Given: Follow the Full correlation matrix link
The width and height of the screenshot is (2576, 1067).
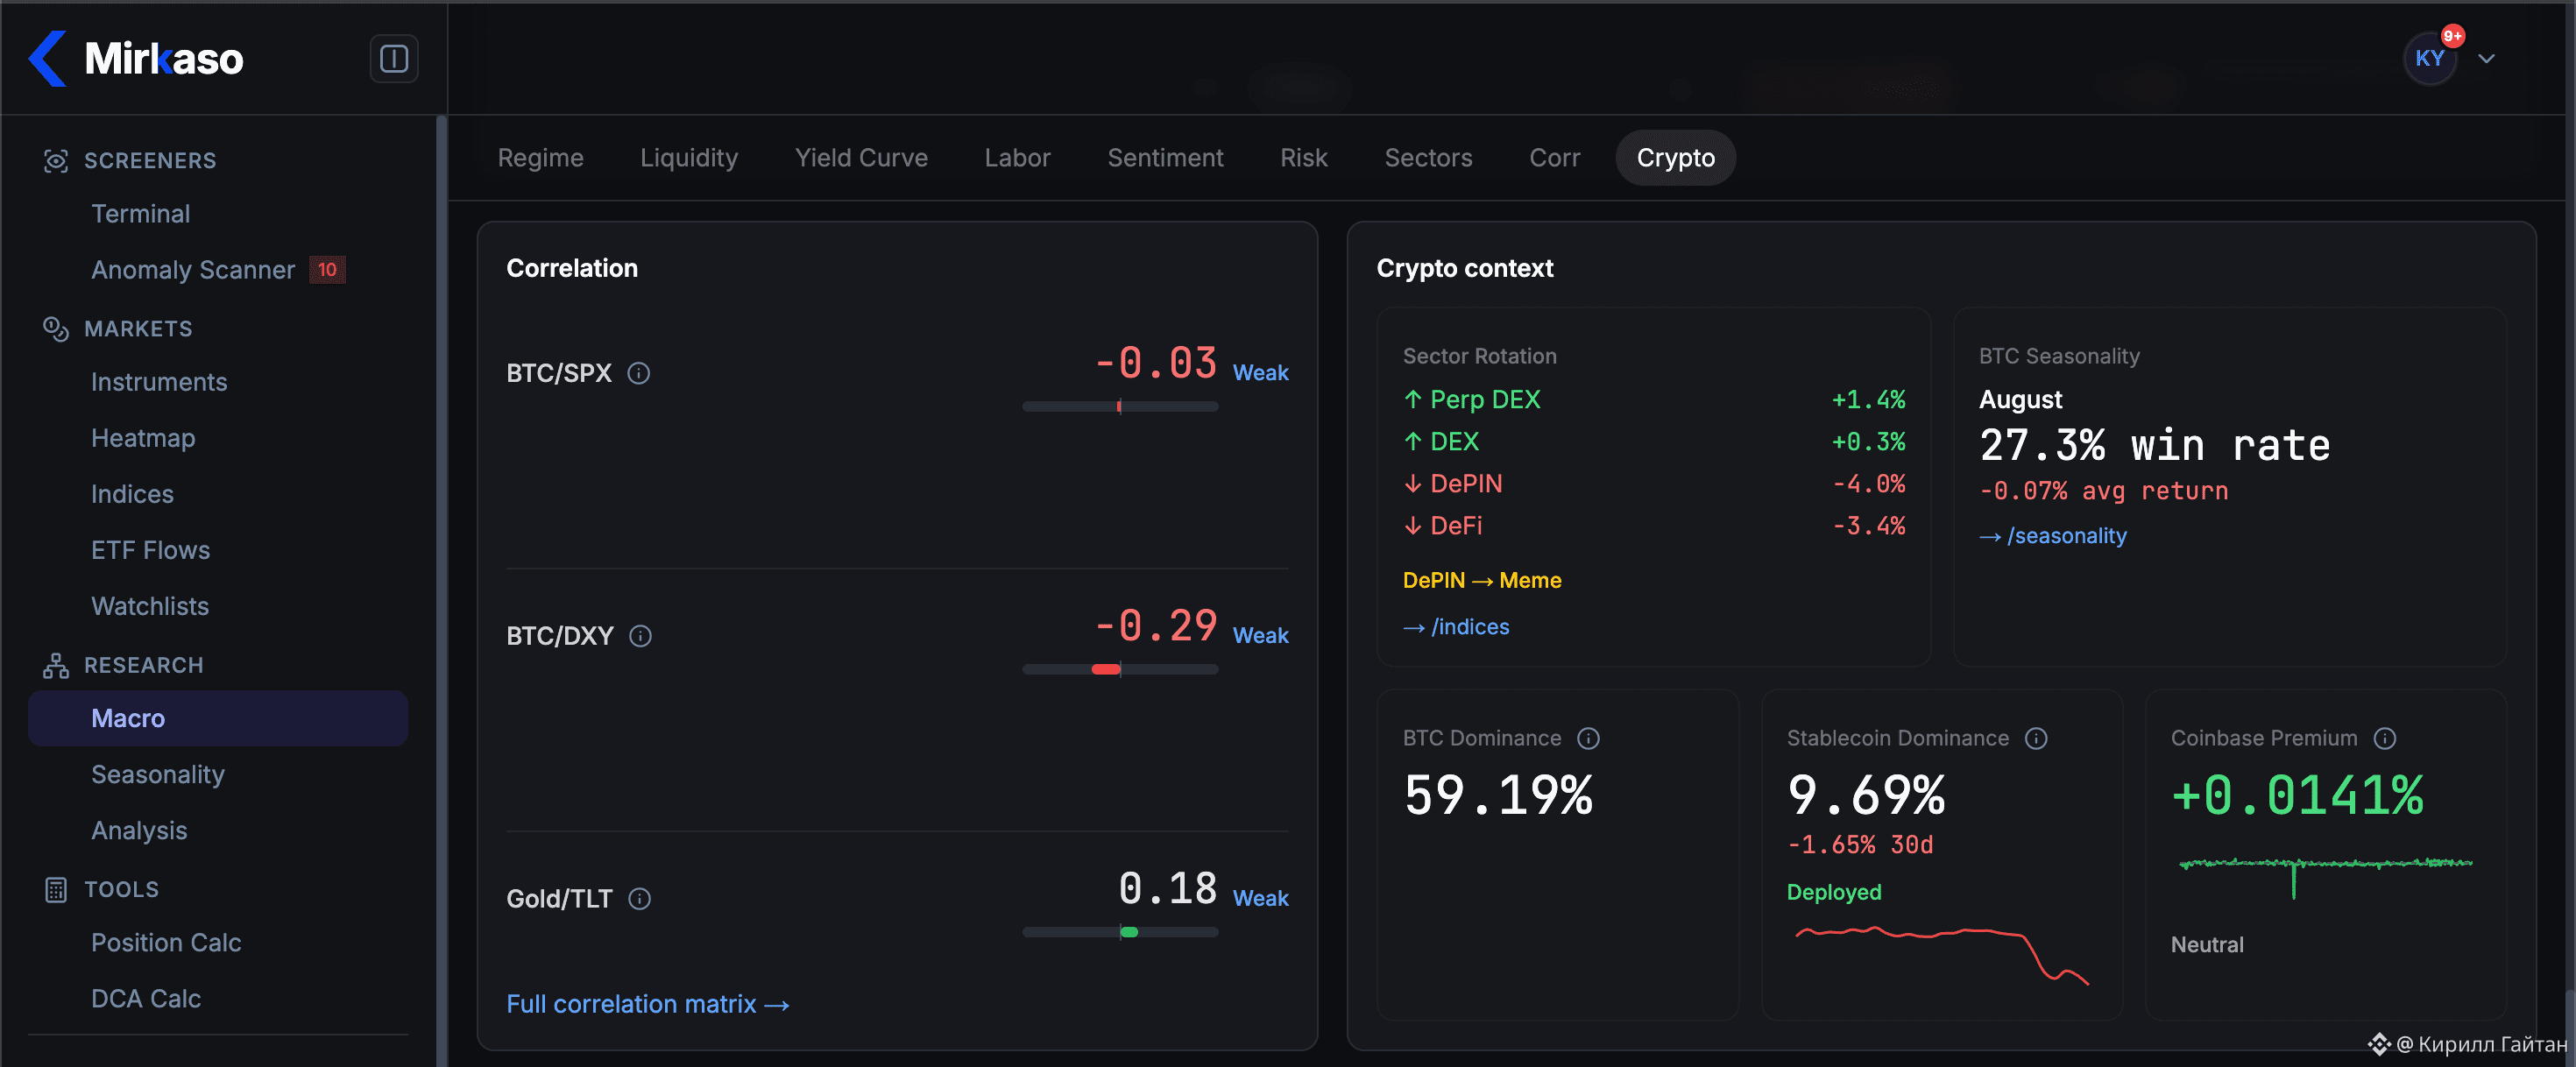Looking at the screenshot, I should [648, 1004].
